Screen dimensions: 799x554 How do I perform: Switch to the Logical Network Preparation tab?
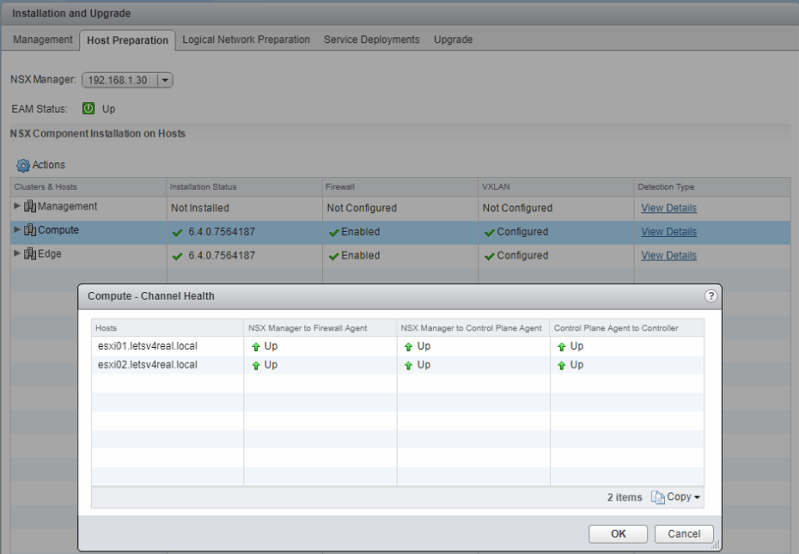(x=246, y=40)
